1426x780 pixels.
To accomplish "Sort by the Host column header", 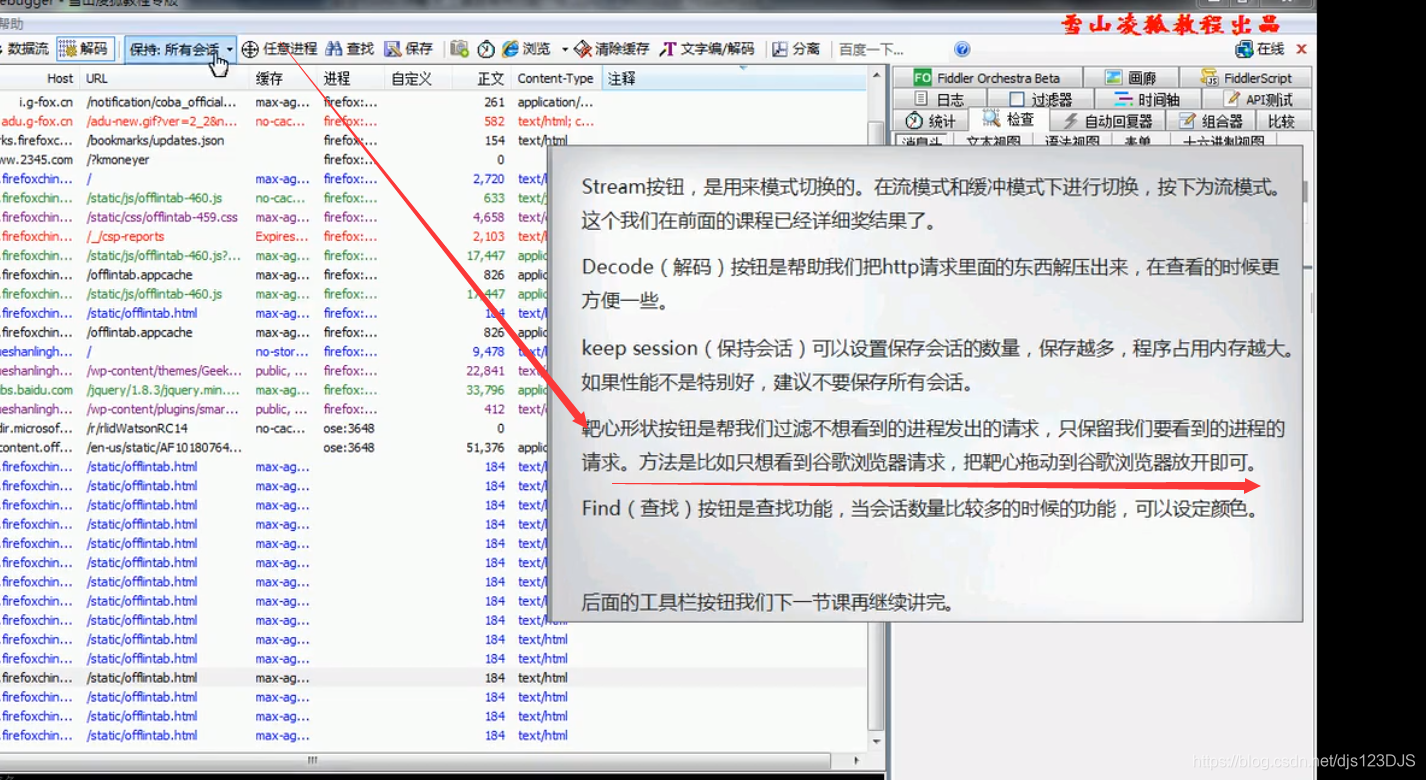I will click(40, 78).
